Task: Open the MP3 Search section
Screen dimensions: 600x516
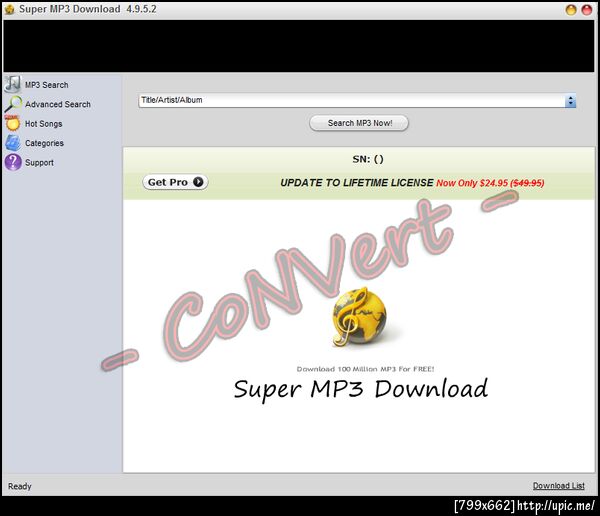Action: [47, 85]
